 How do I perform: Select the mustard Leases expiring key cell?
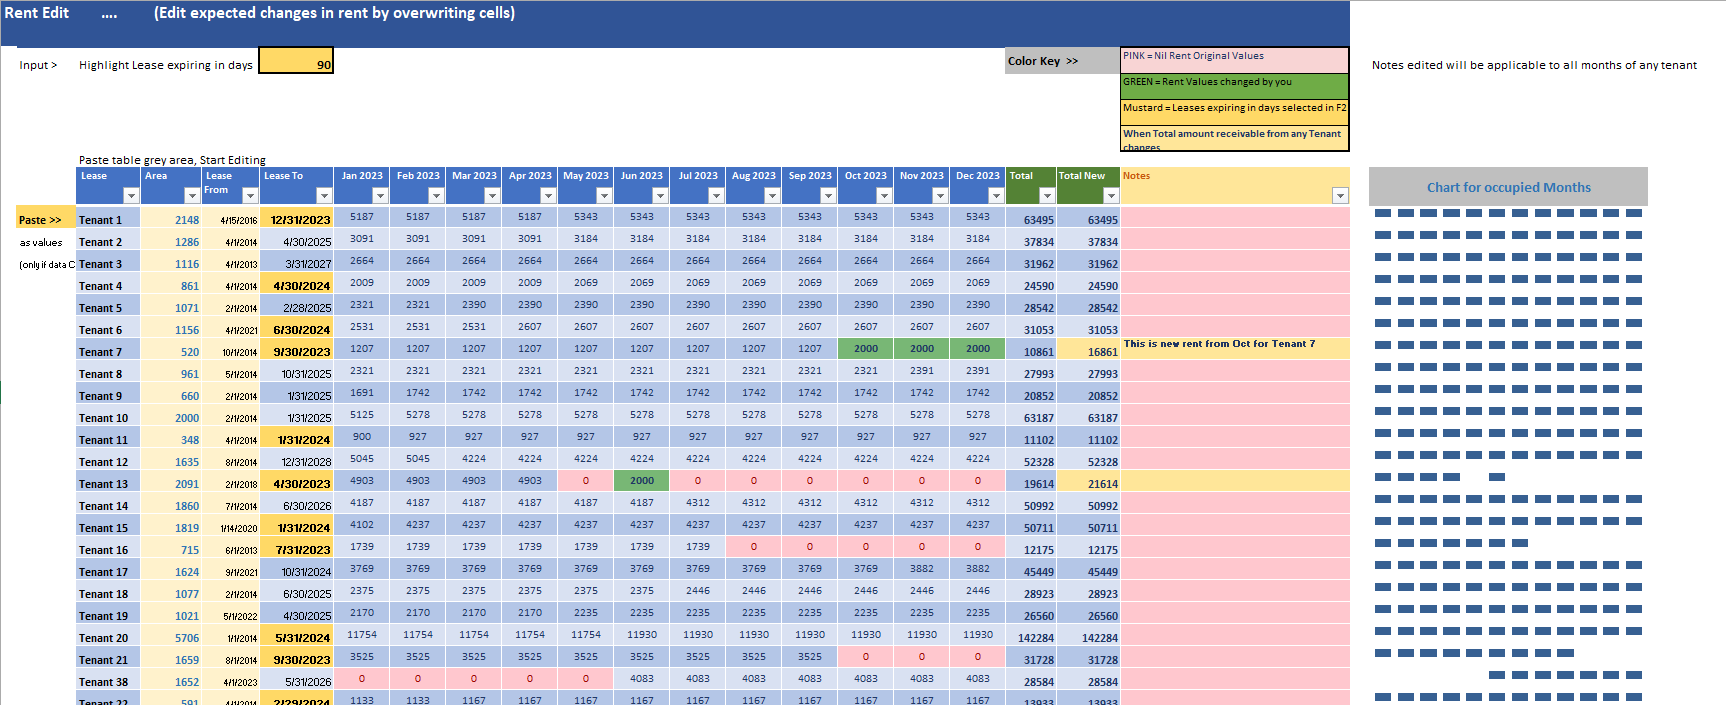click(x=1235, y=112)
